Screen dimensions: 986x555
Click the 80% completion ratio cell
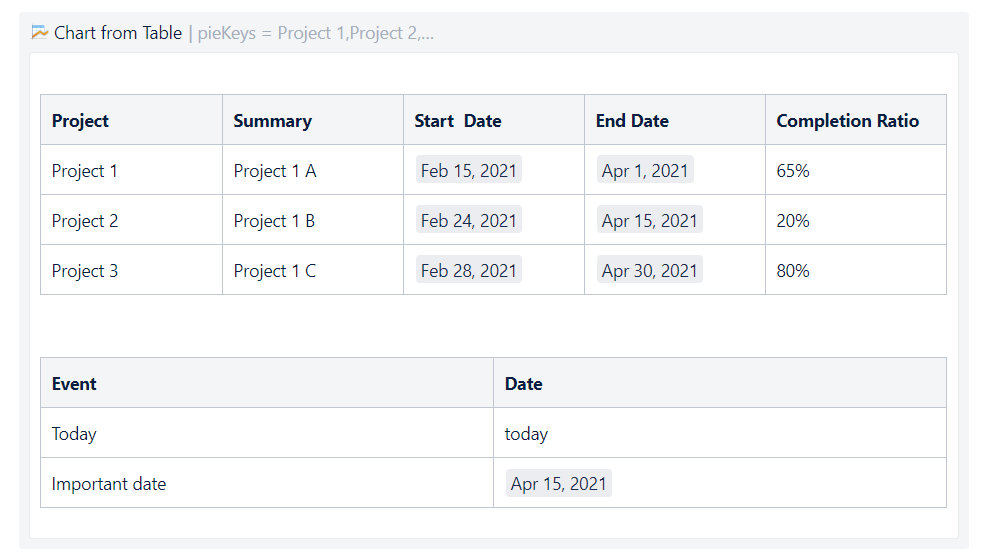point(856,270)
